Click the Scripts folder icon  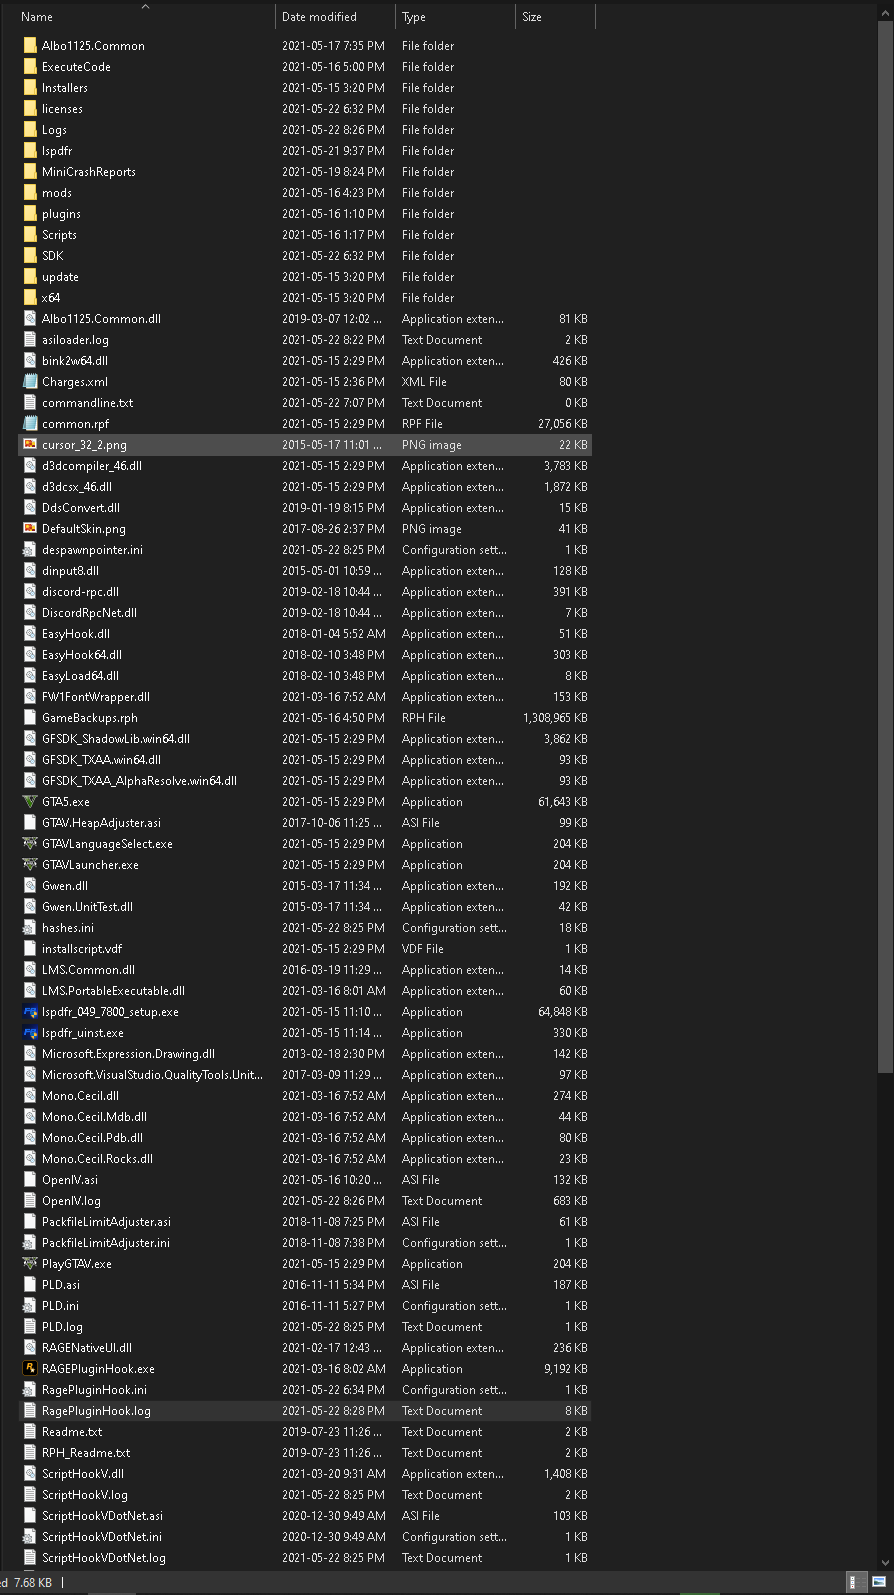tap(30, 235)
